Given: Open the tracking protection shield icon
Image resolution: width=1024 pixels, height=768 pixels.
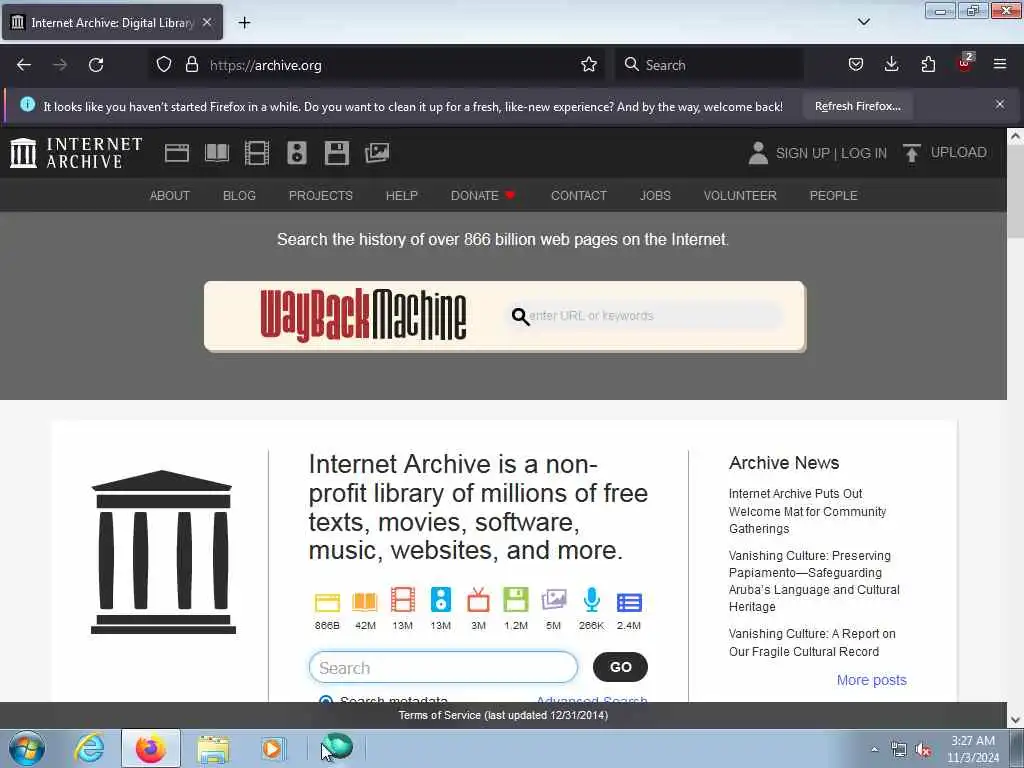Looking at the screenshot, I should pos(164,65).
